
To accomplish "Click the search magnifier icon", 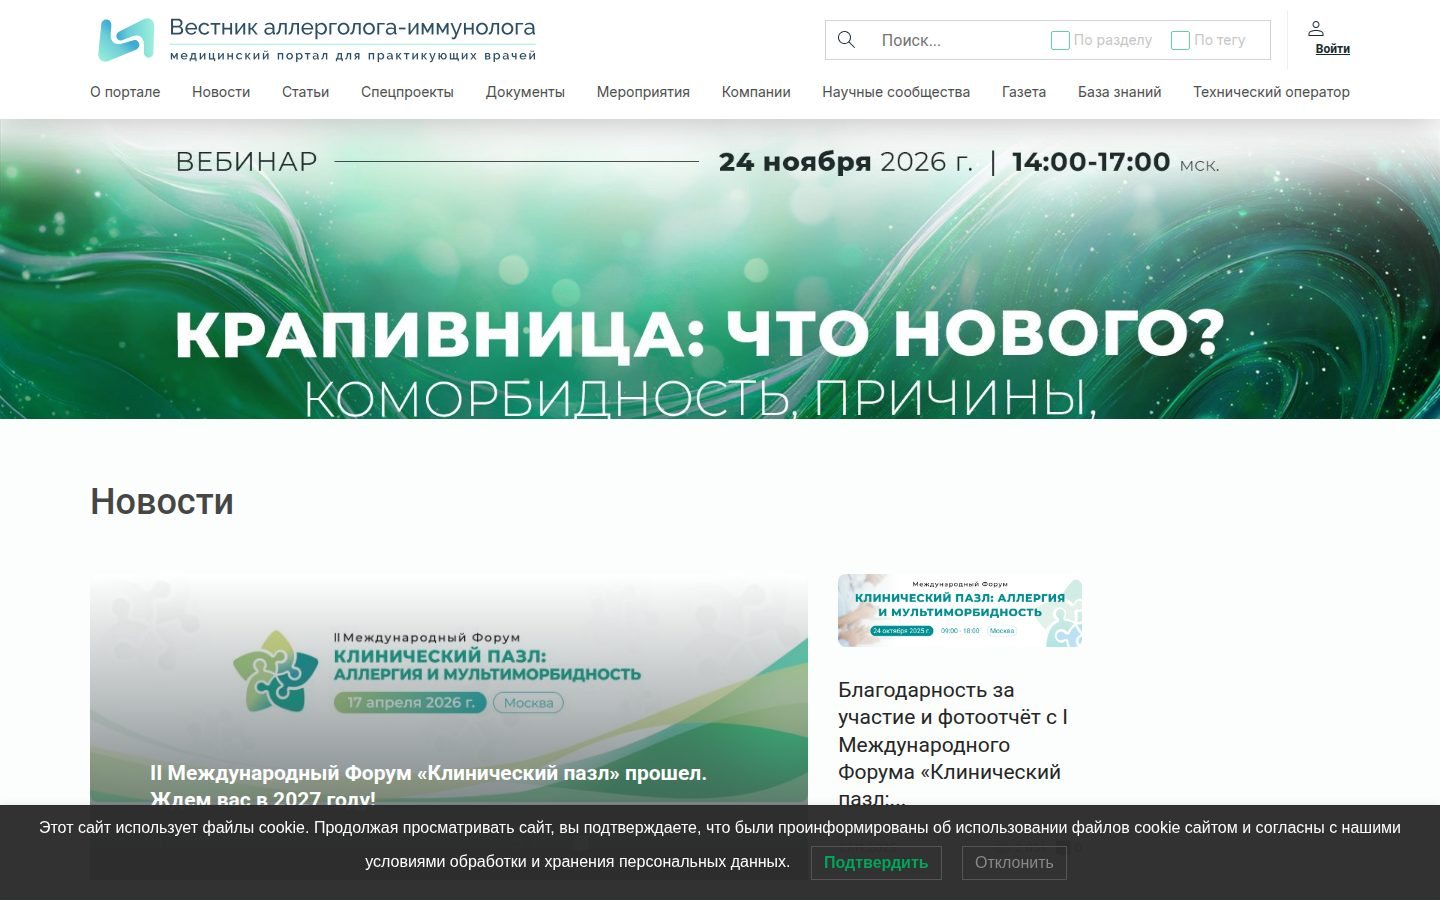I will pos(846,40).
